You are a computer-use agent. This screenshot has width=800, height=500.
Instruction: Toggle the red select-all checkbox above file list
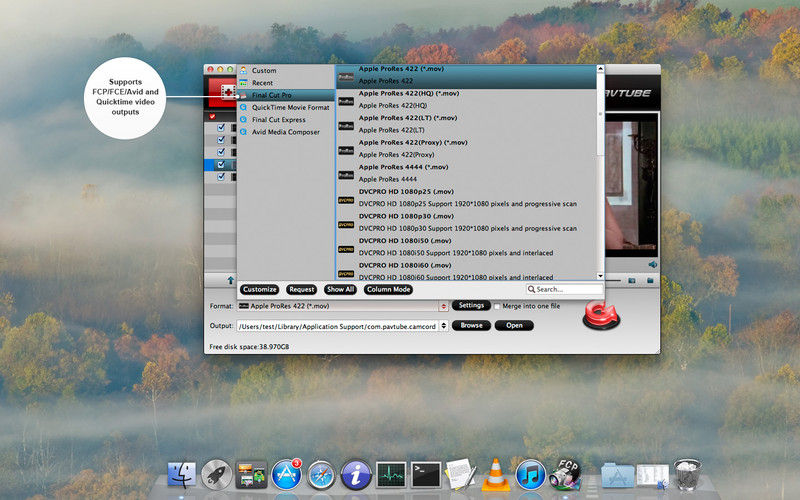[x=212, y=117]
